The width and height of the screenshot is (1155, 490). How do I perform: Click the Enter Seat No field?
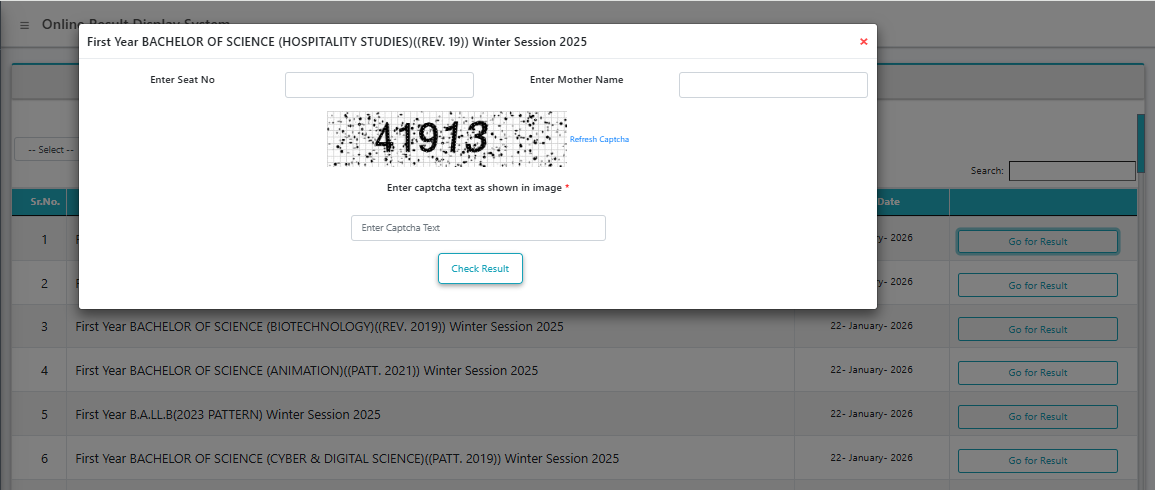coord(379,85)
